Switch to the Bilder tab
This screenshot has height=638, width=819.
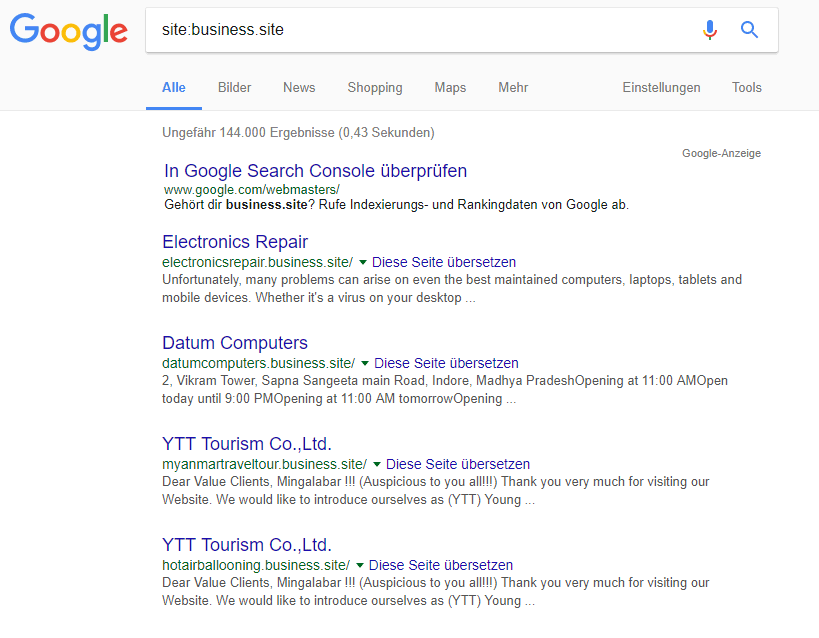(234, 87)
